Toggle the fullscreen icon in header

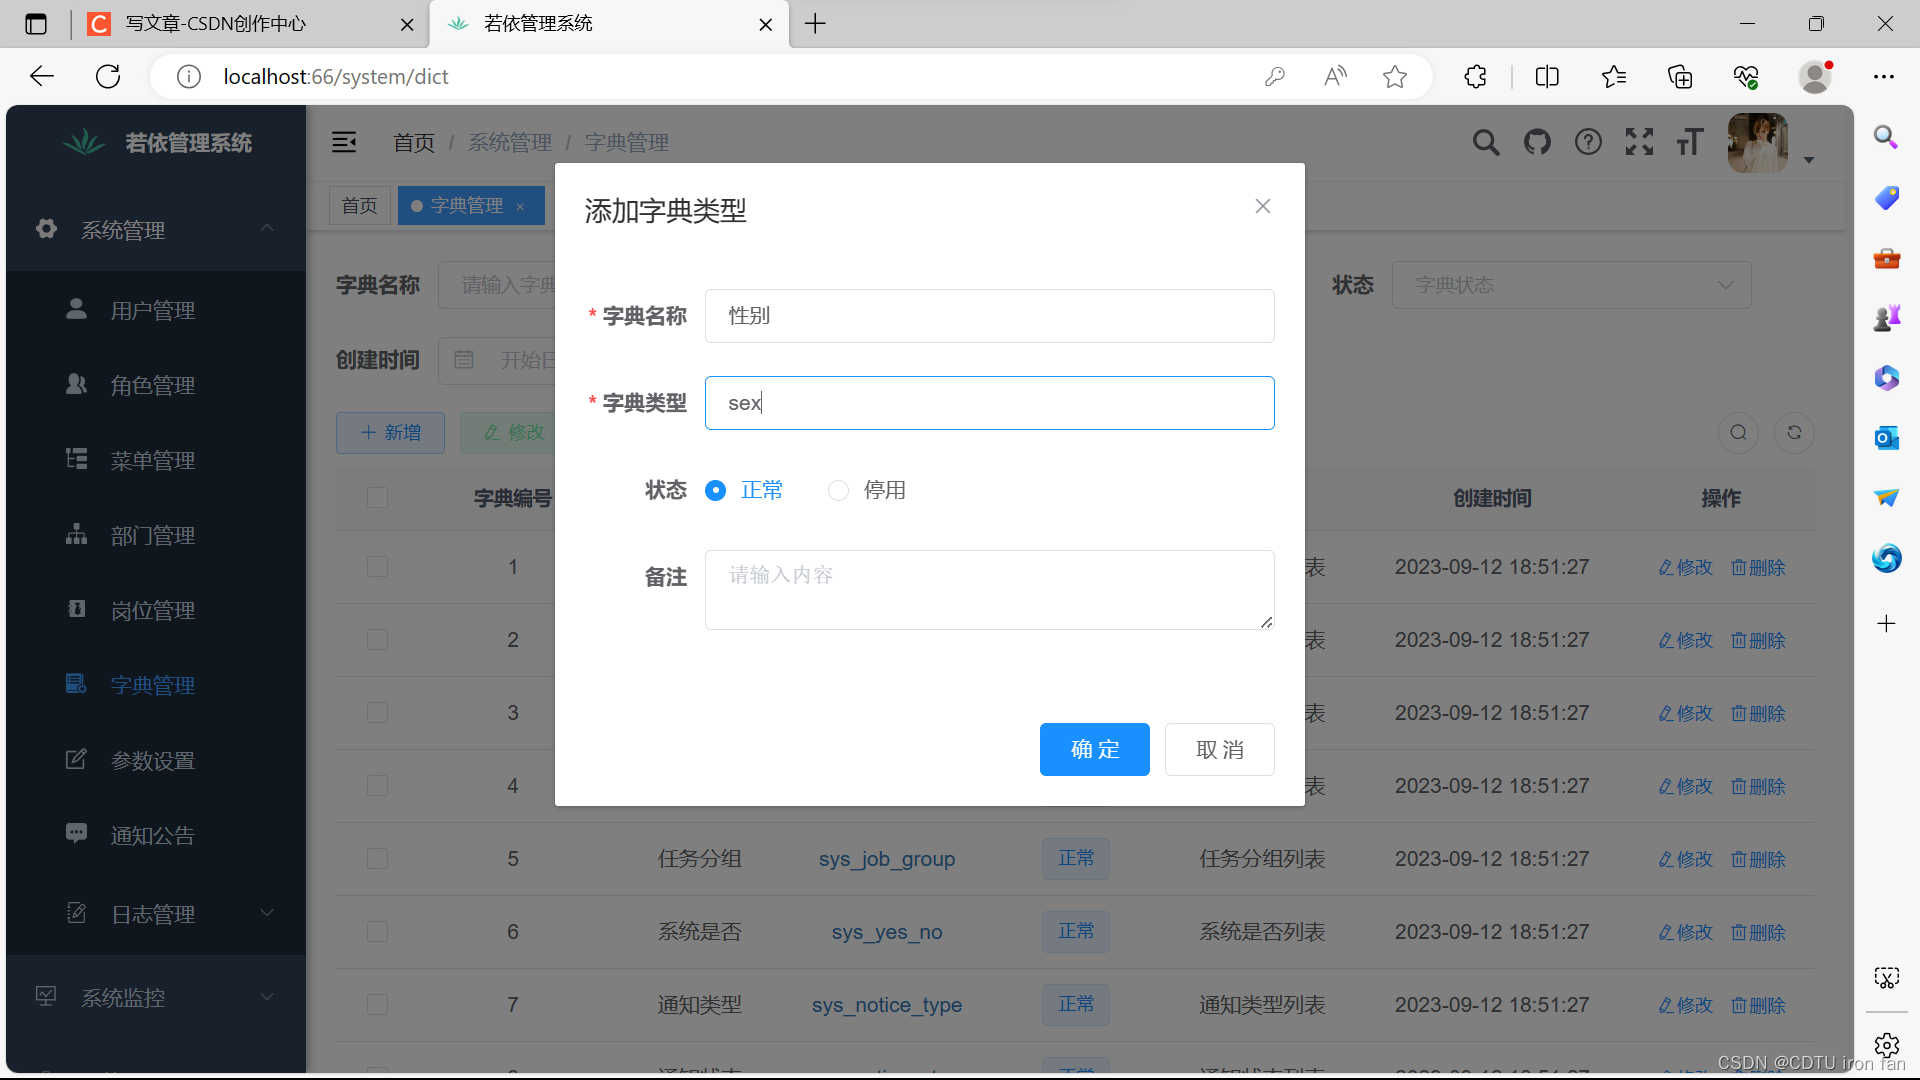tap(1639, 142)
